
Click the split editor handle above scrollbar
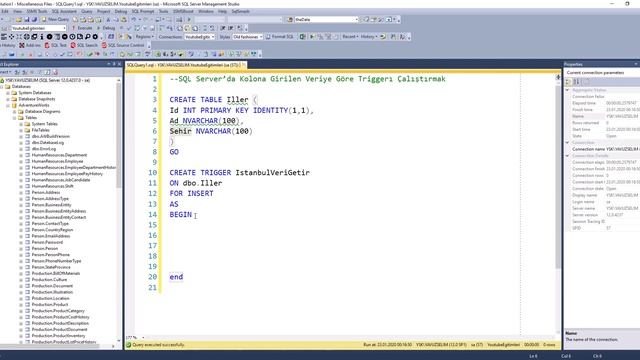click(558, 77)
